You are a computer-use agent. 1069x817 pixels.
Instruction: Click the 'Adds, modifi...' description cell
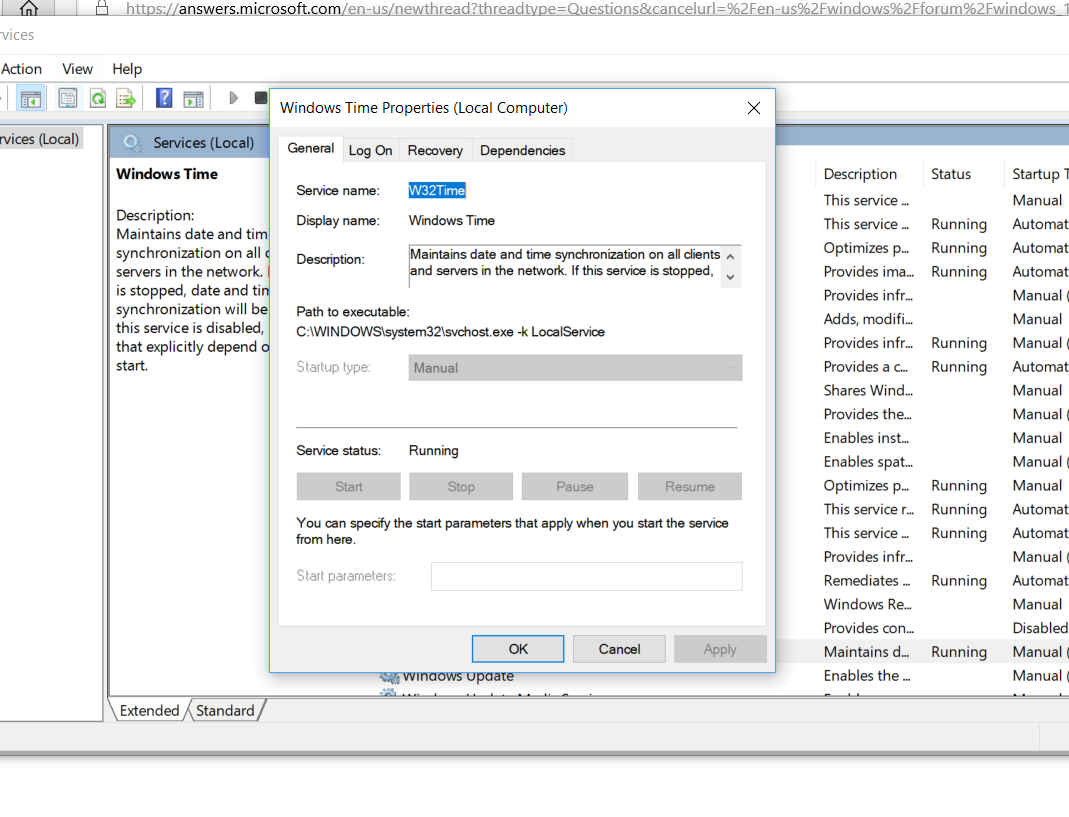click(868, 319)
